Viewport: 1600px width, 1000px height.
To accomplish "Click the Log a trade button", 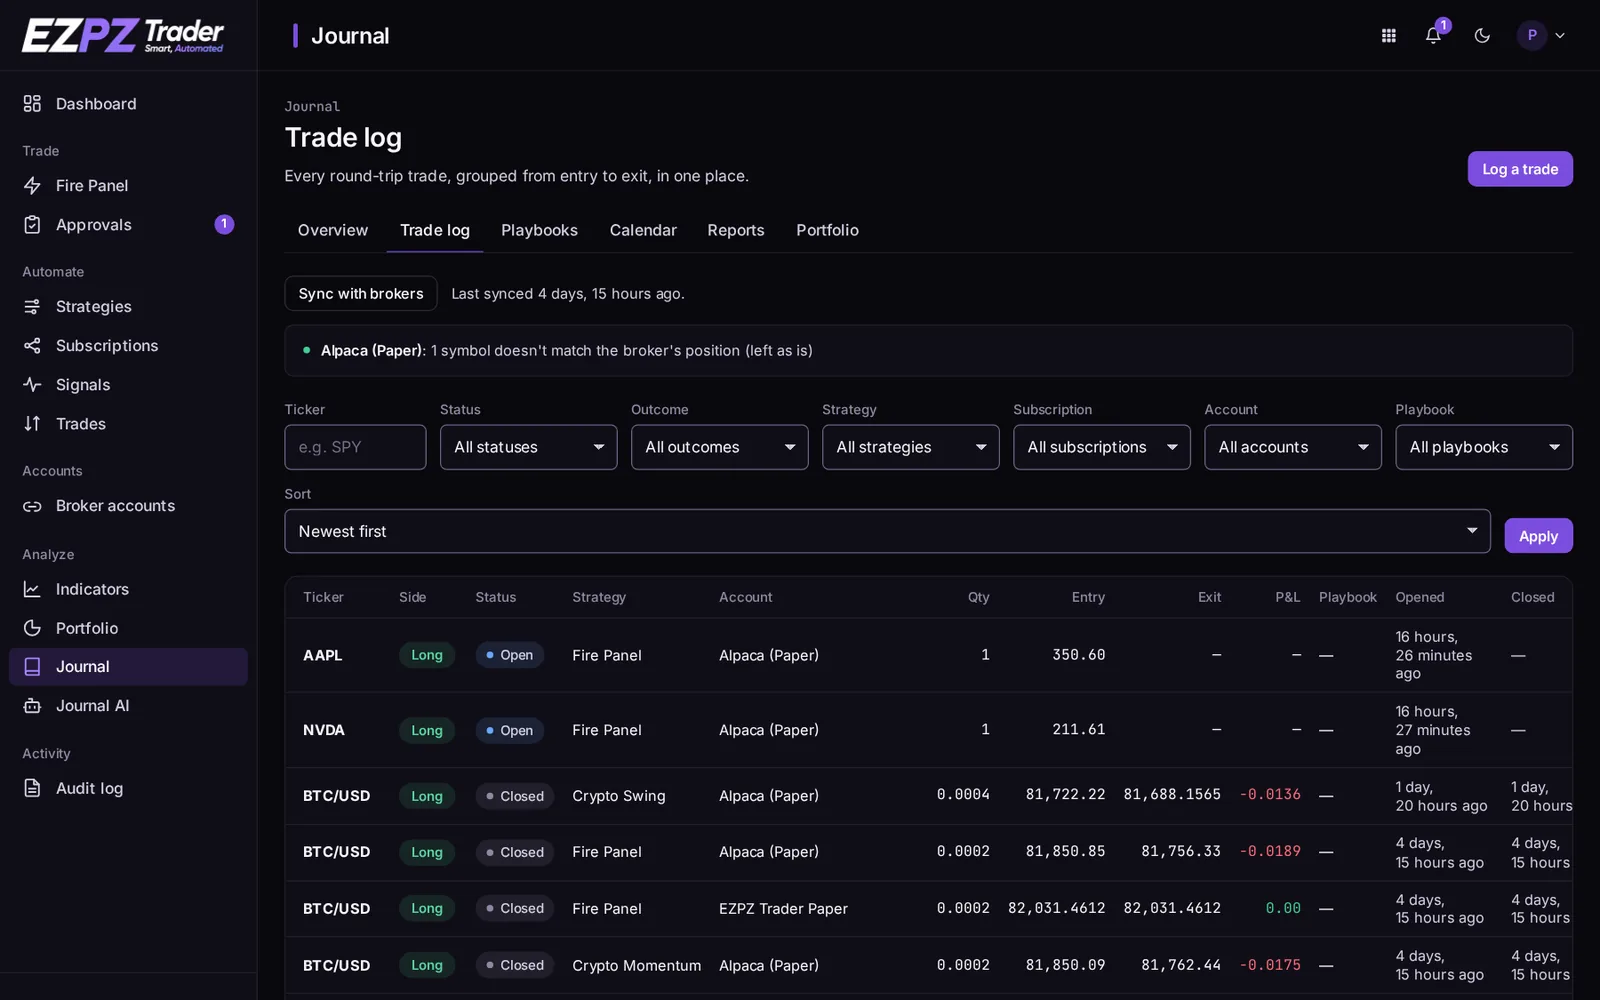I will (x=1519, y=169).
